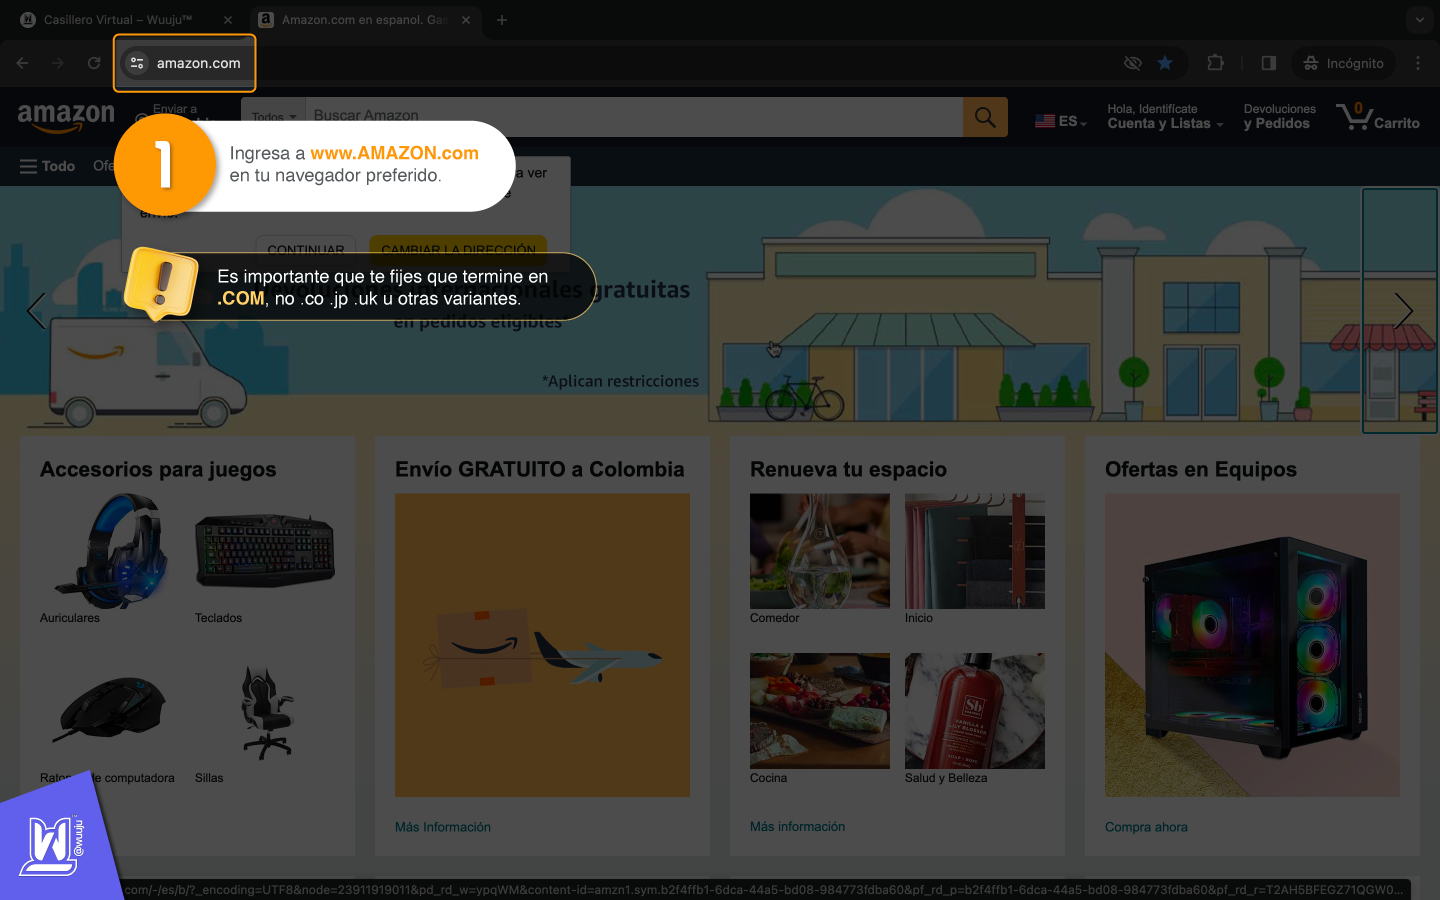
Task: Toggle the browser side panel
Action: coord(1268,63)
